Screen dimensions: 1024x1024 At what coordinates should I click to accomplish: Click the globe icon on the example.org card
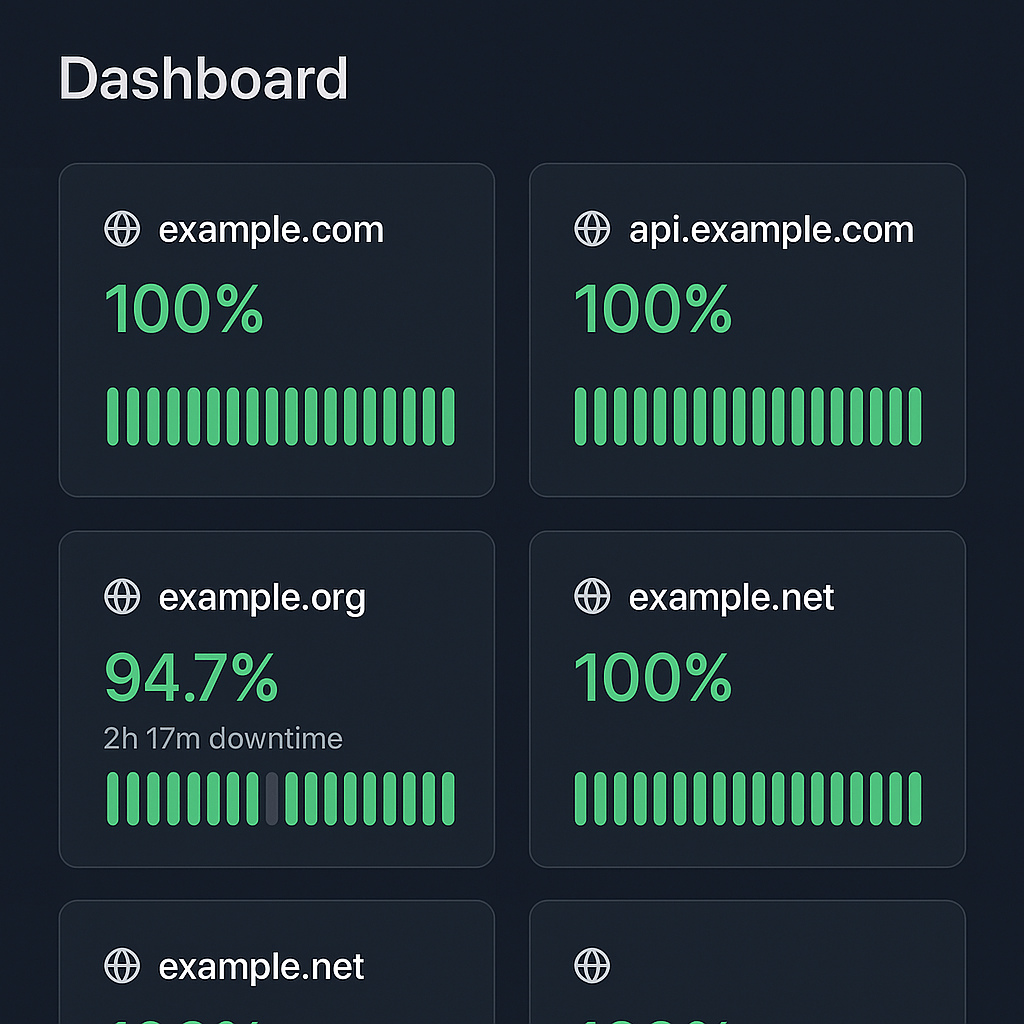tap(122, 597)
